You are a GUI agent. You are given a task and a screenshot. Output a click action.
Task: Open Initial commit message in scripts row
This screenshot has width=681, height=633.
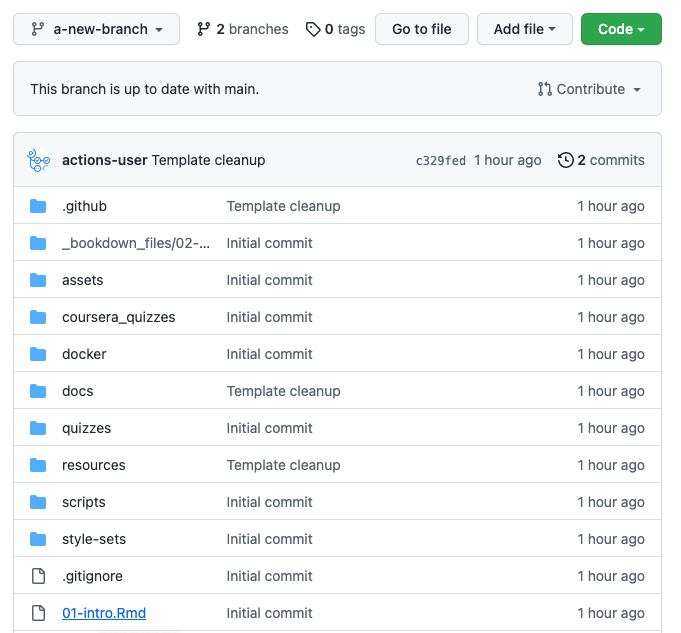[269, 502]
